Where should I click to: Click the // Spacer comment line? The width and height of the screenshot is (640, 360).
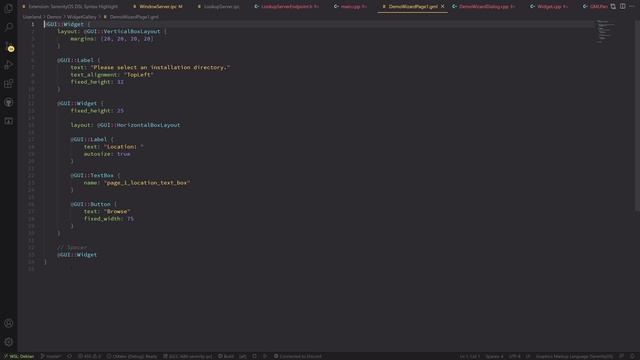point(72,247)
